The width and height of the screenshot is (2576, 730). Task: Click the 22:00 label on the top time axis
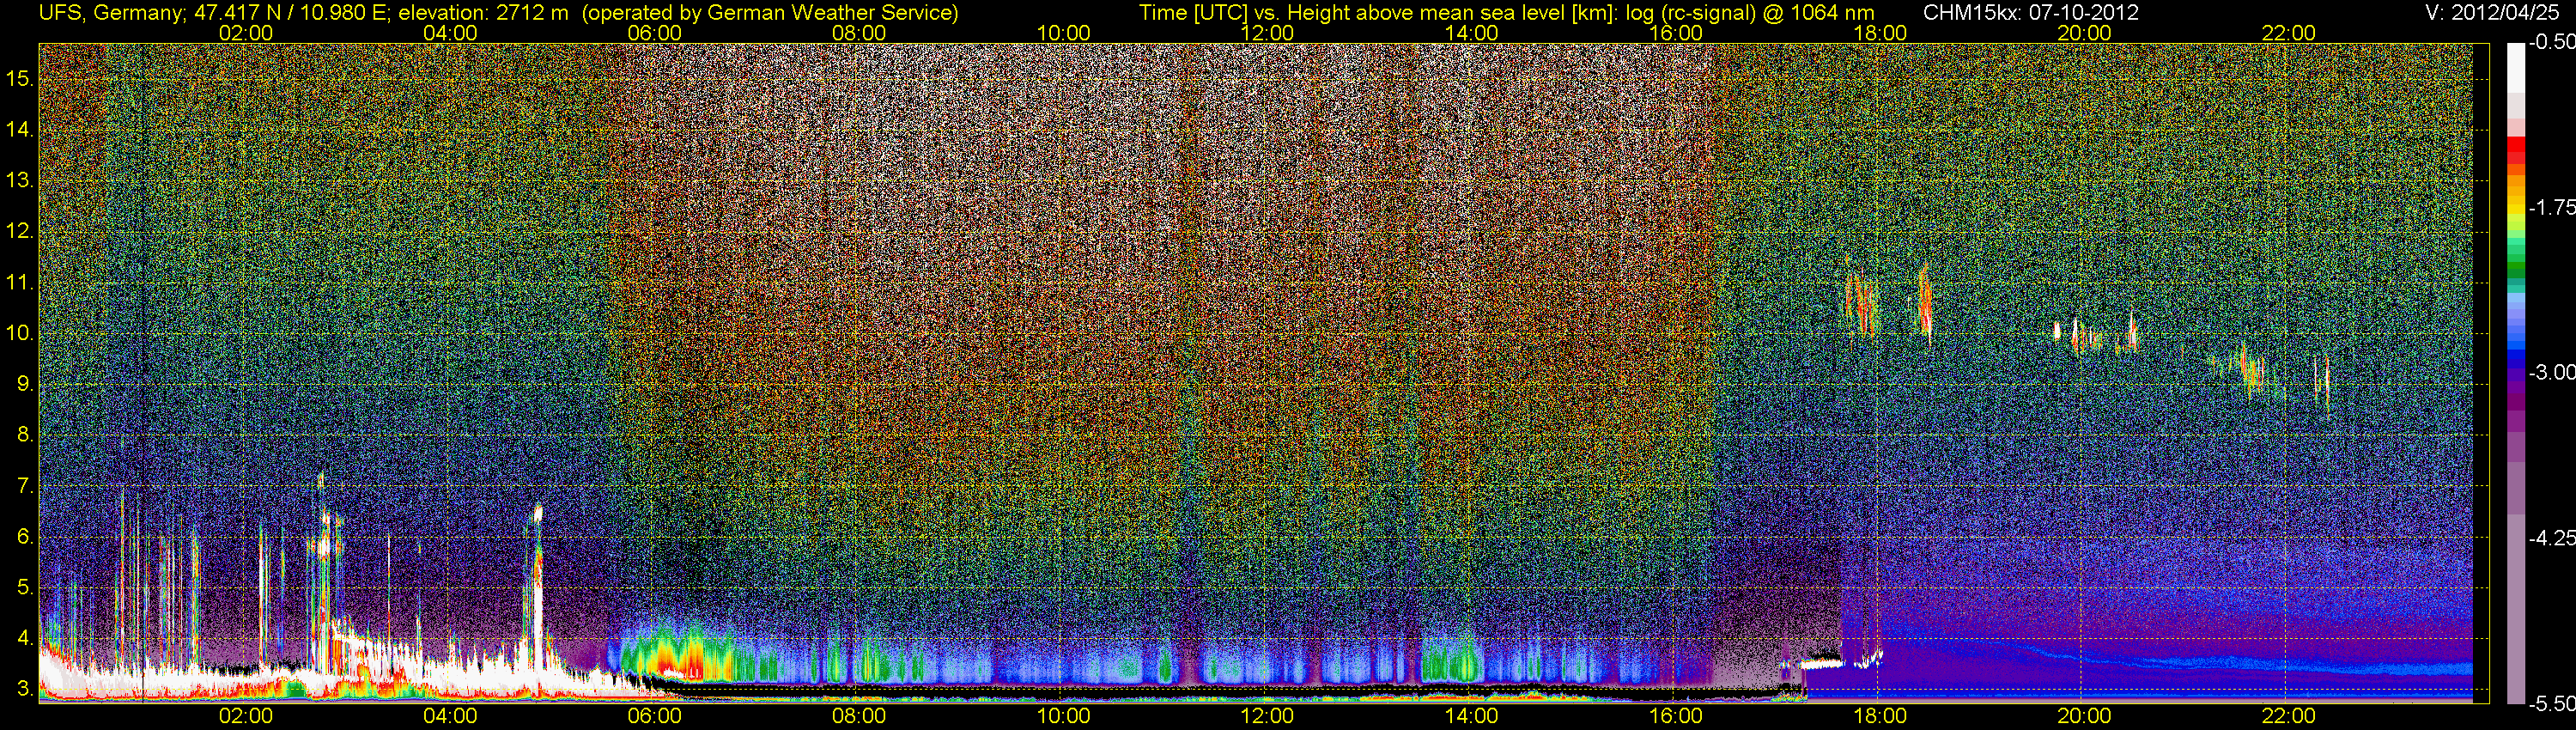coord(2288,33)
